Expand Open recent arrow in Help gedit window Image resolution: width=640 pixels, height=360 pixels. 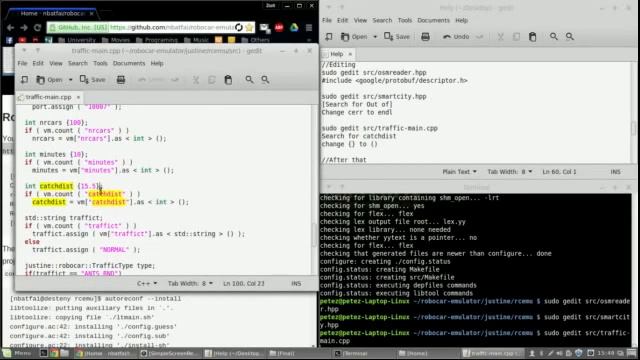(x=375, y=37)
